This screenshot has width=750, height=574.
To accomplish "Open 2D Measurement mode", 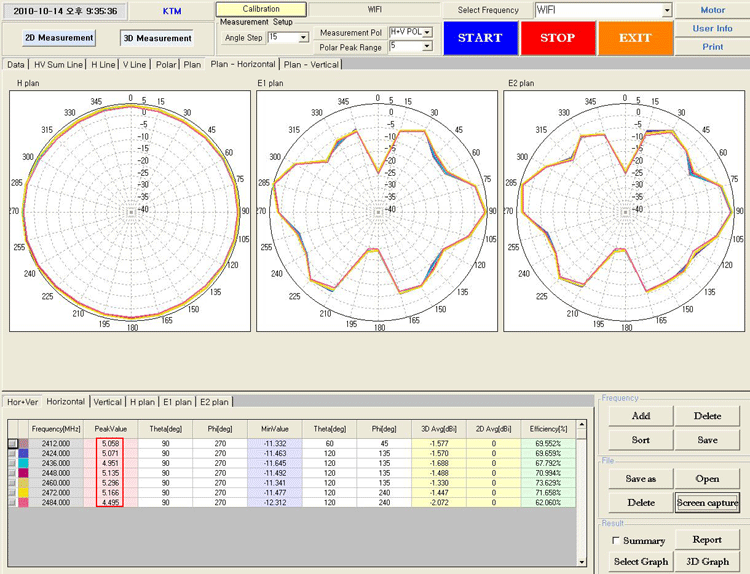I will point(59,38).
